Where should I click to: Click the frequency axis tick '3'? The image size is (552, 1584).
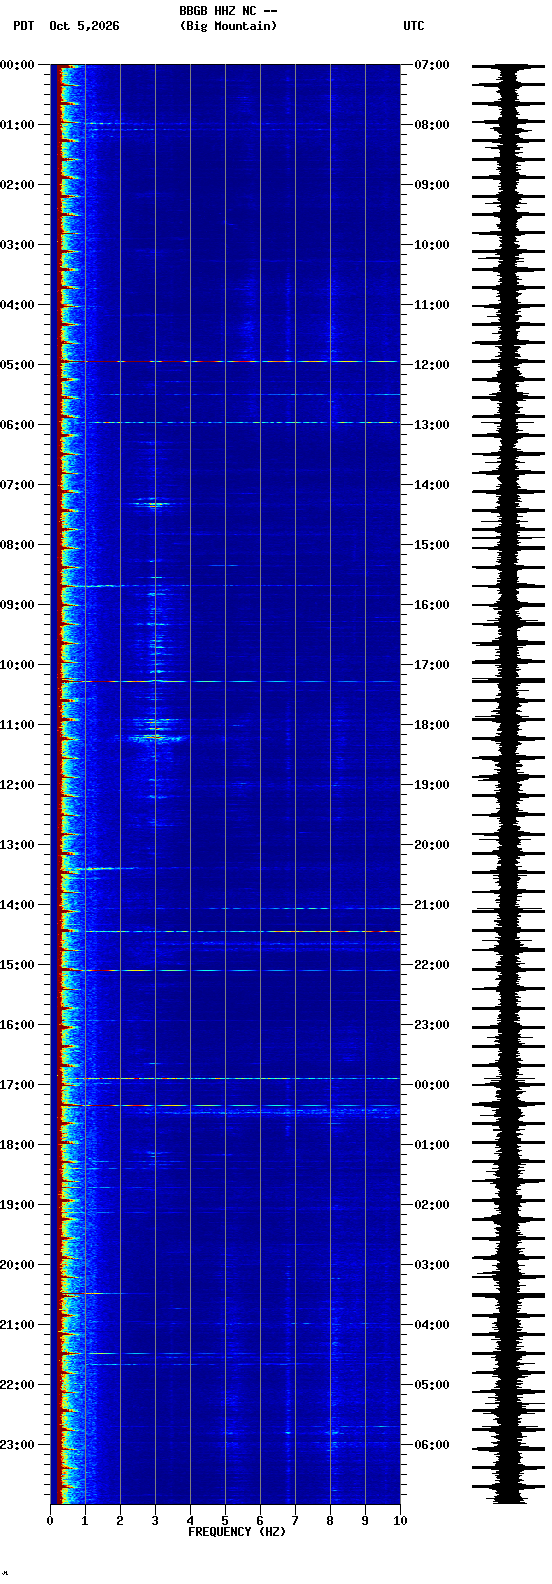(x=155, y=1521)
